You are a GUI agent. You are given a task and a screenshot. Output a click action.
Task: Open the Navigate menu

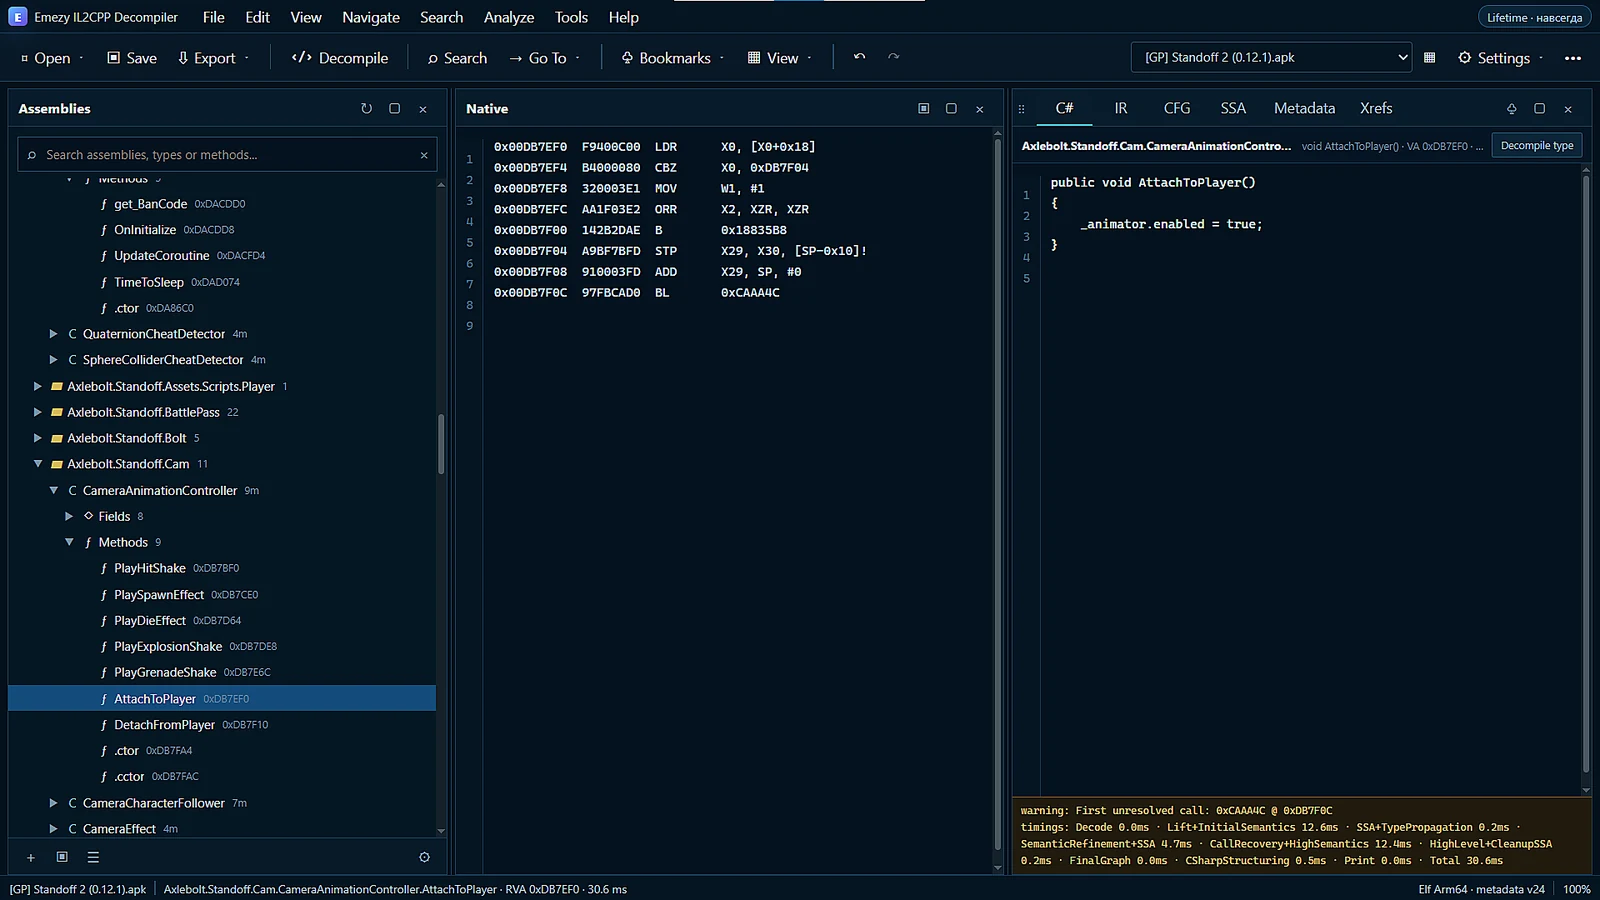pos(371,17)
